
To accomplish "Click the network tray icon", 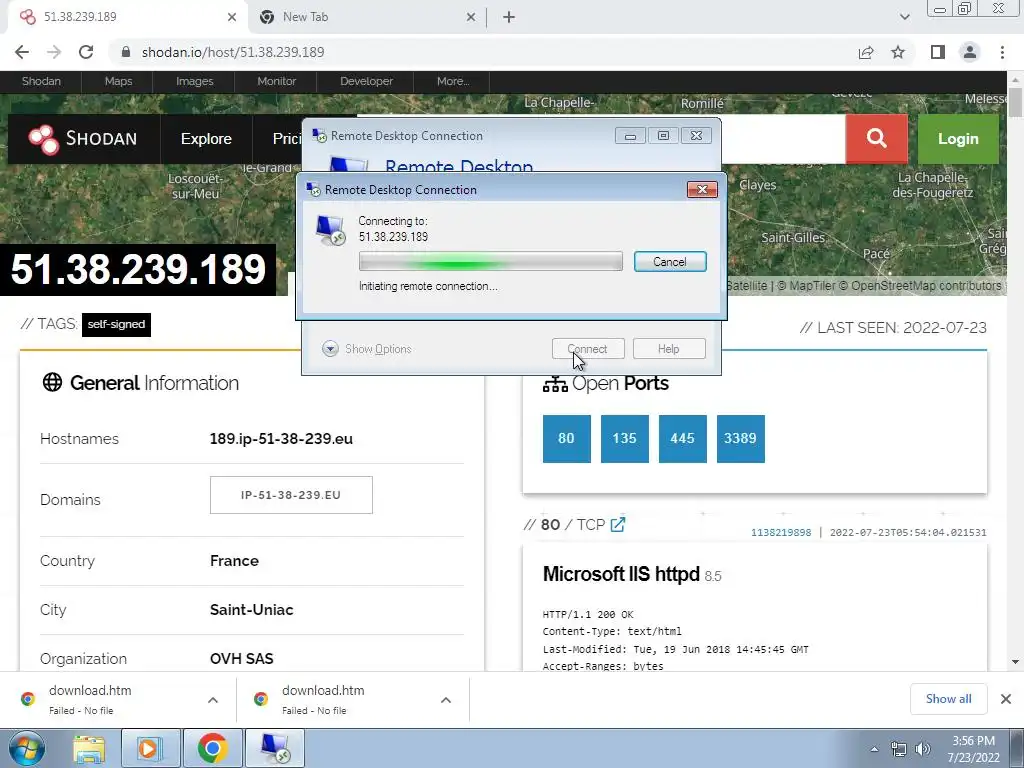I will pyautogui.click(x=899, y=749).
